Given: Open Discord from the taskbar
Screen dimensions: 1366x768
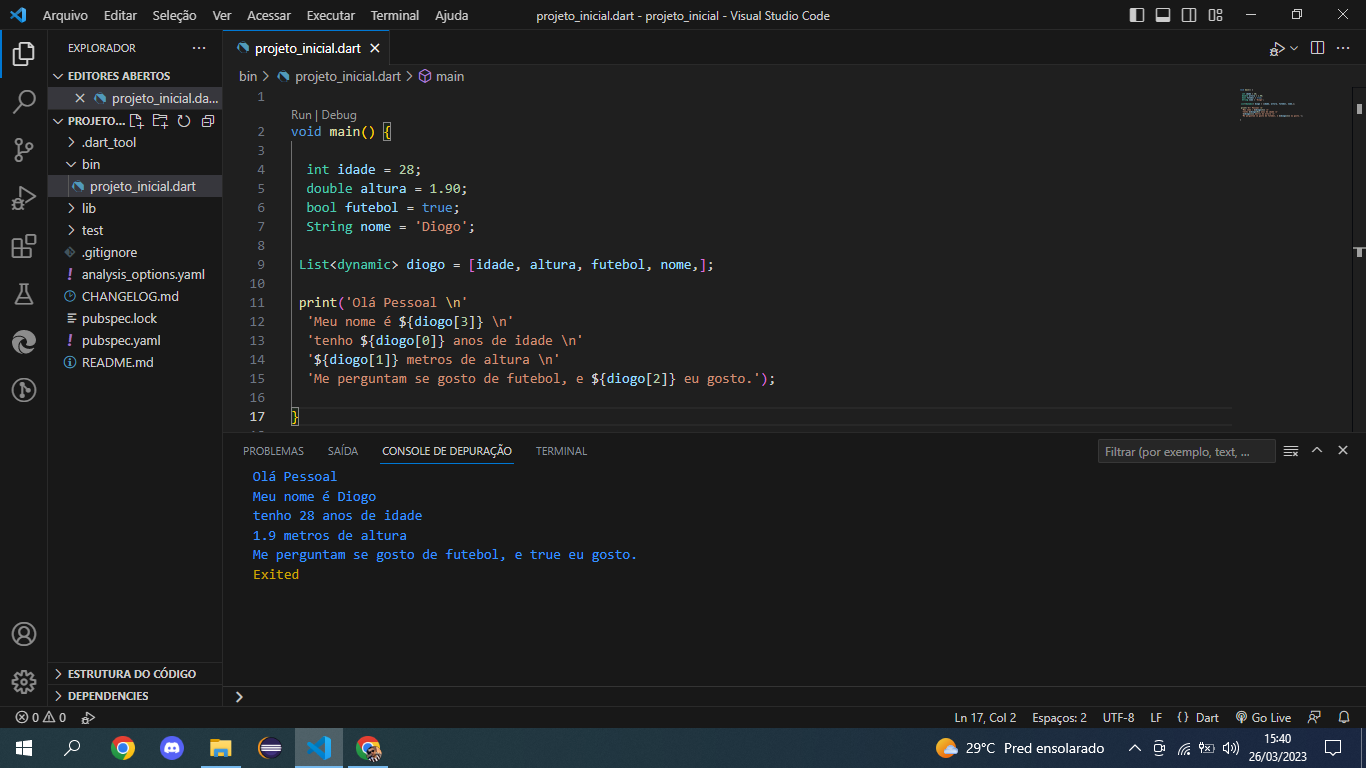Looking at the screenshot, I should (172, 747).
